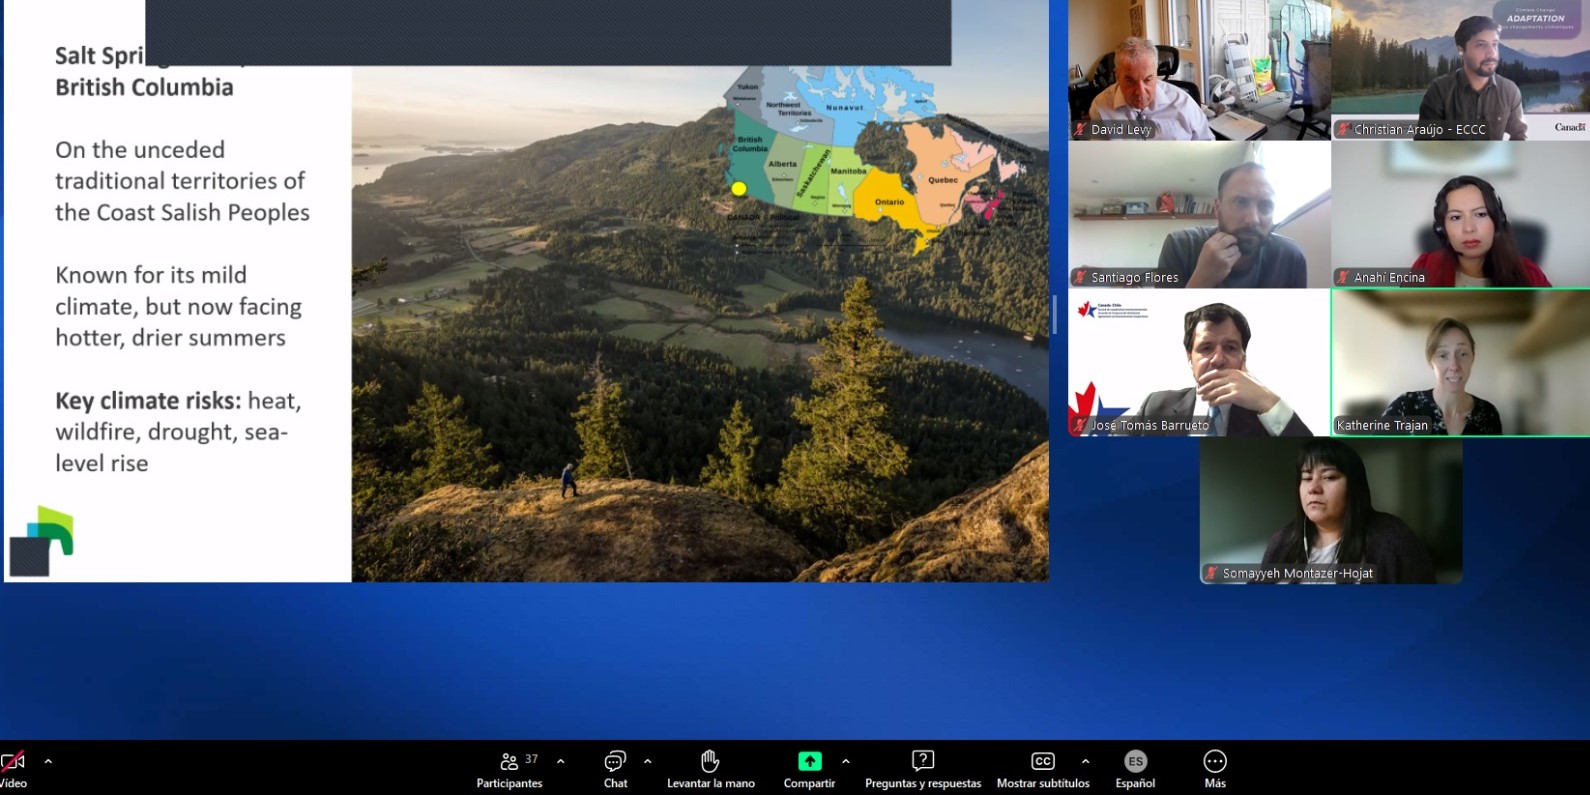Click the yellow dot on Canada map
Viewport: 1590px width, 795px height.
pos(739,189)
